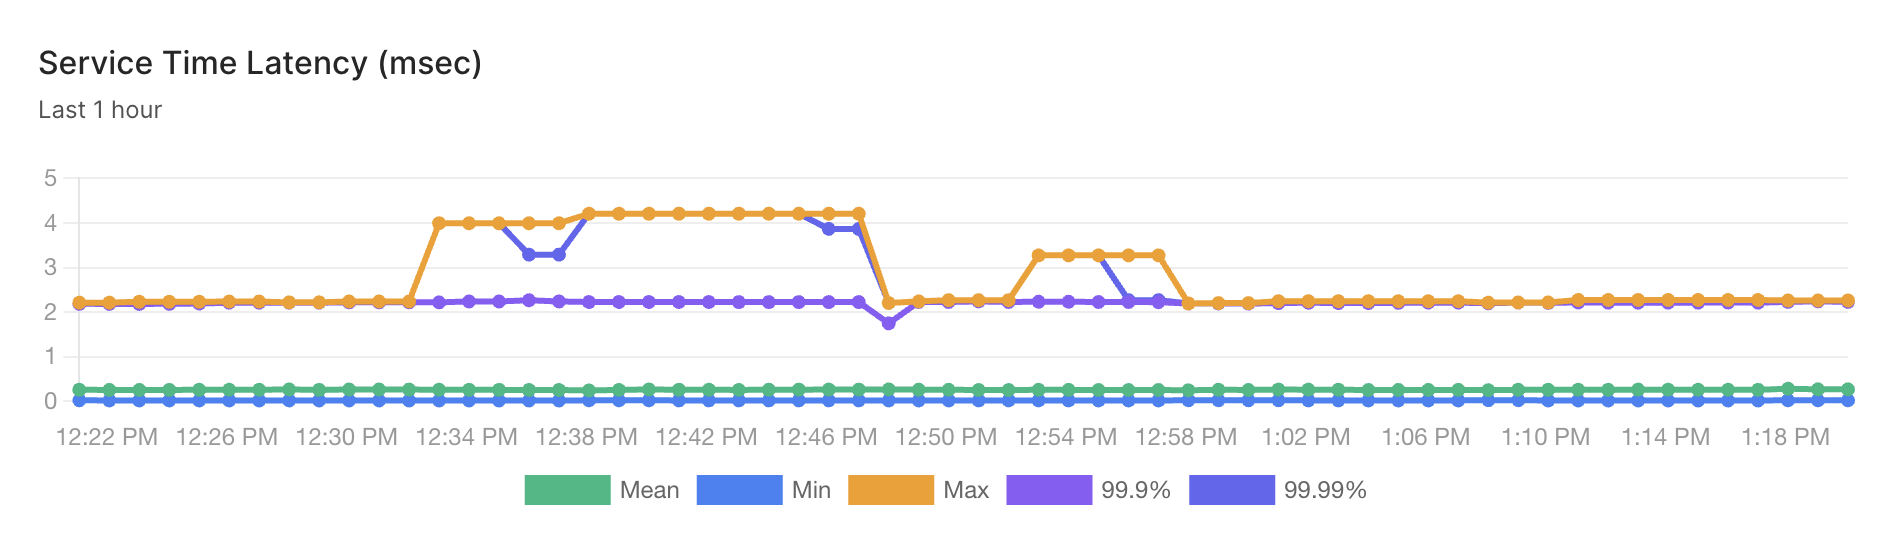Click the 12:22 PM x-axis tick label

(x=107, y=437)
